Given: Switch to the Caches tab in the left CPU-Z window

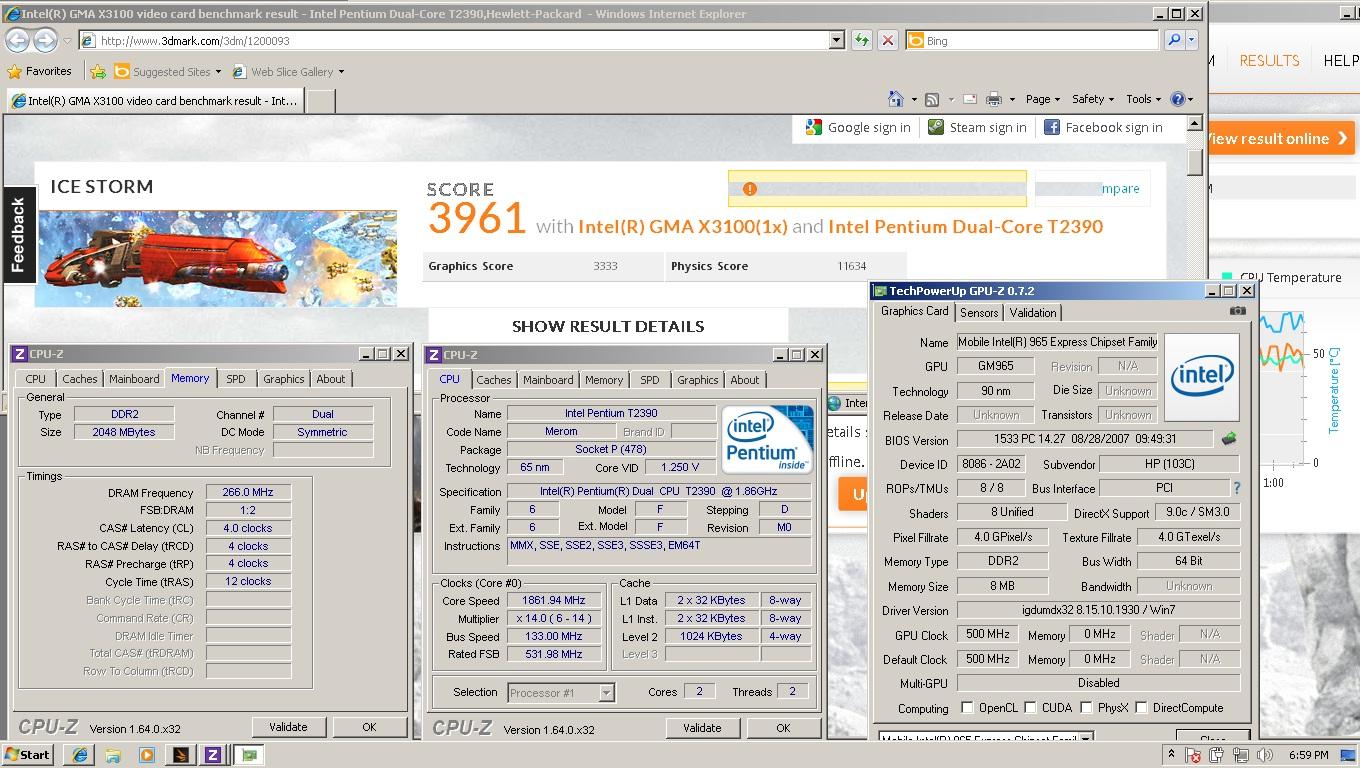Looking at the screenshot, I should 80,379.
